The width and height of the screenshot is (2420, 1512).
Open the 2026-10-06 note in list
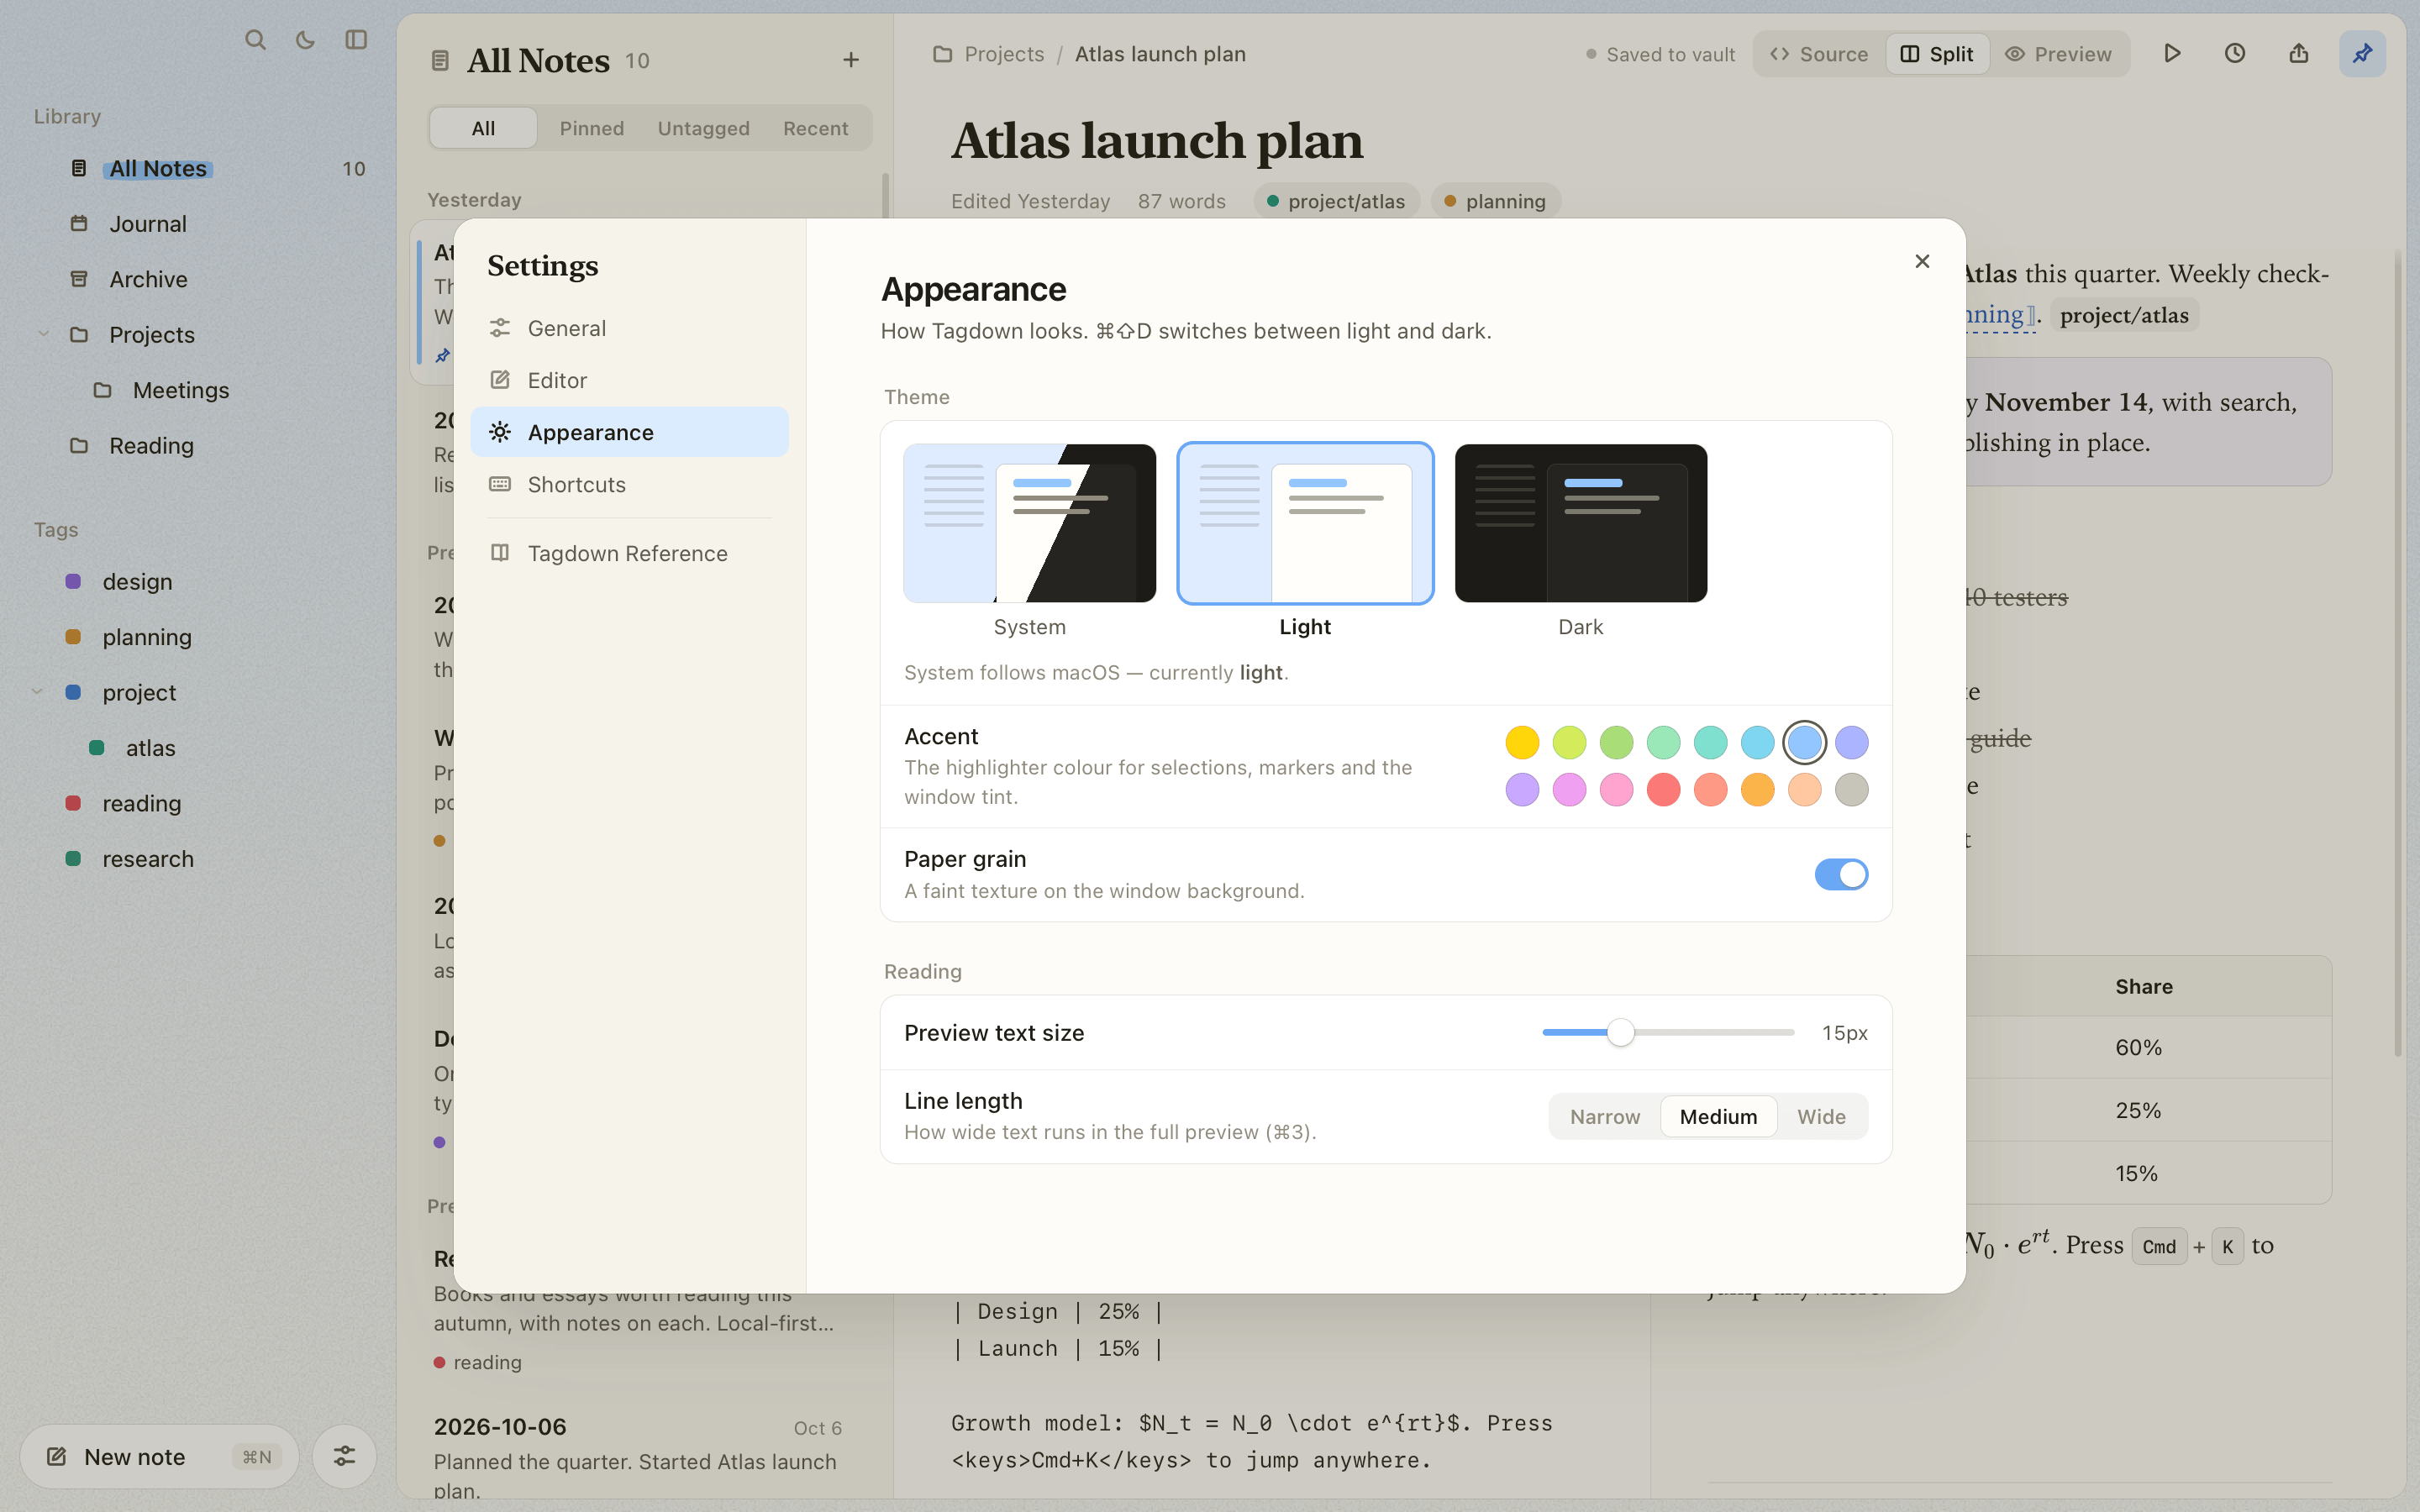[638, 1455]
